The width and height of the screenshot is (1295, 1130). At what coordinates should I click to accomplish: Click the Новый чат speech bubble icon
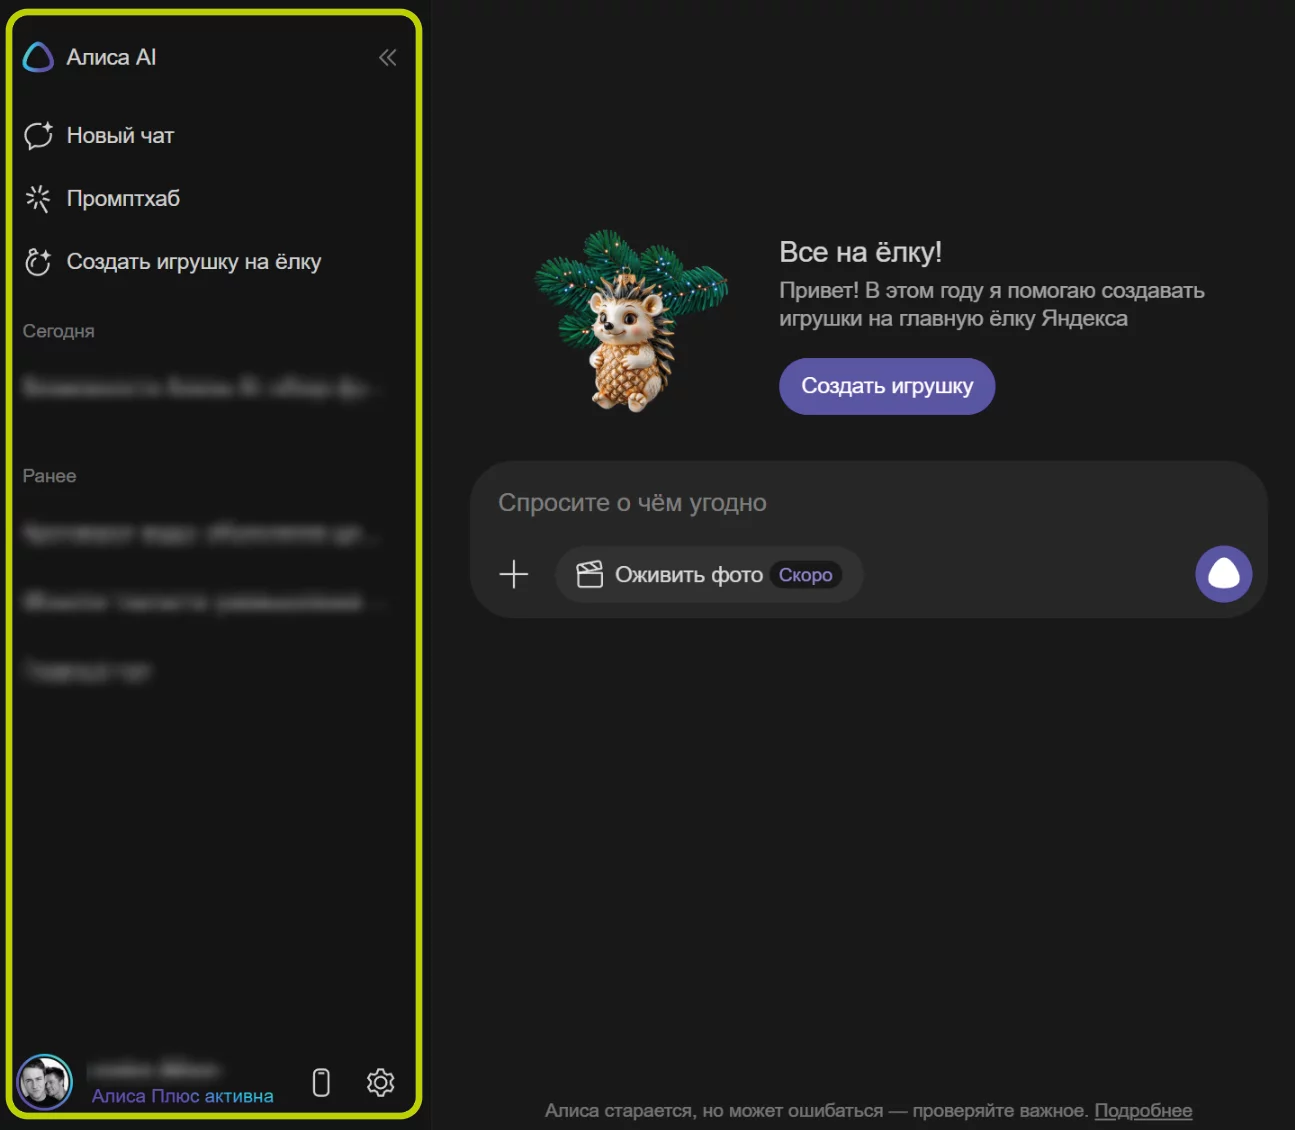coord(38,136)
